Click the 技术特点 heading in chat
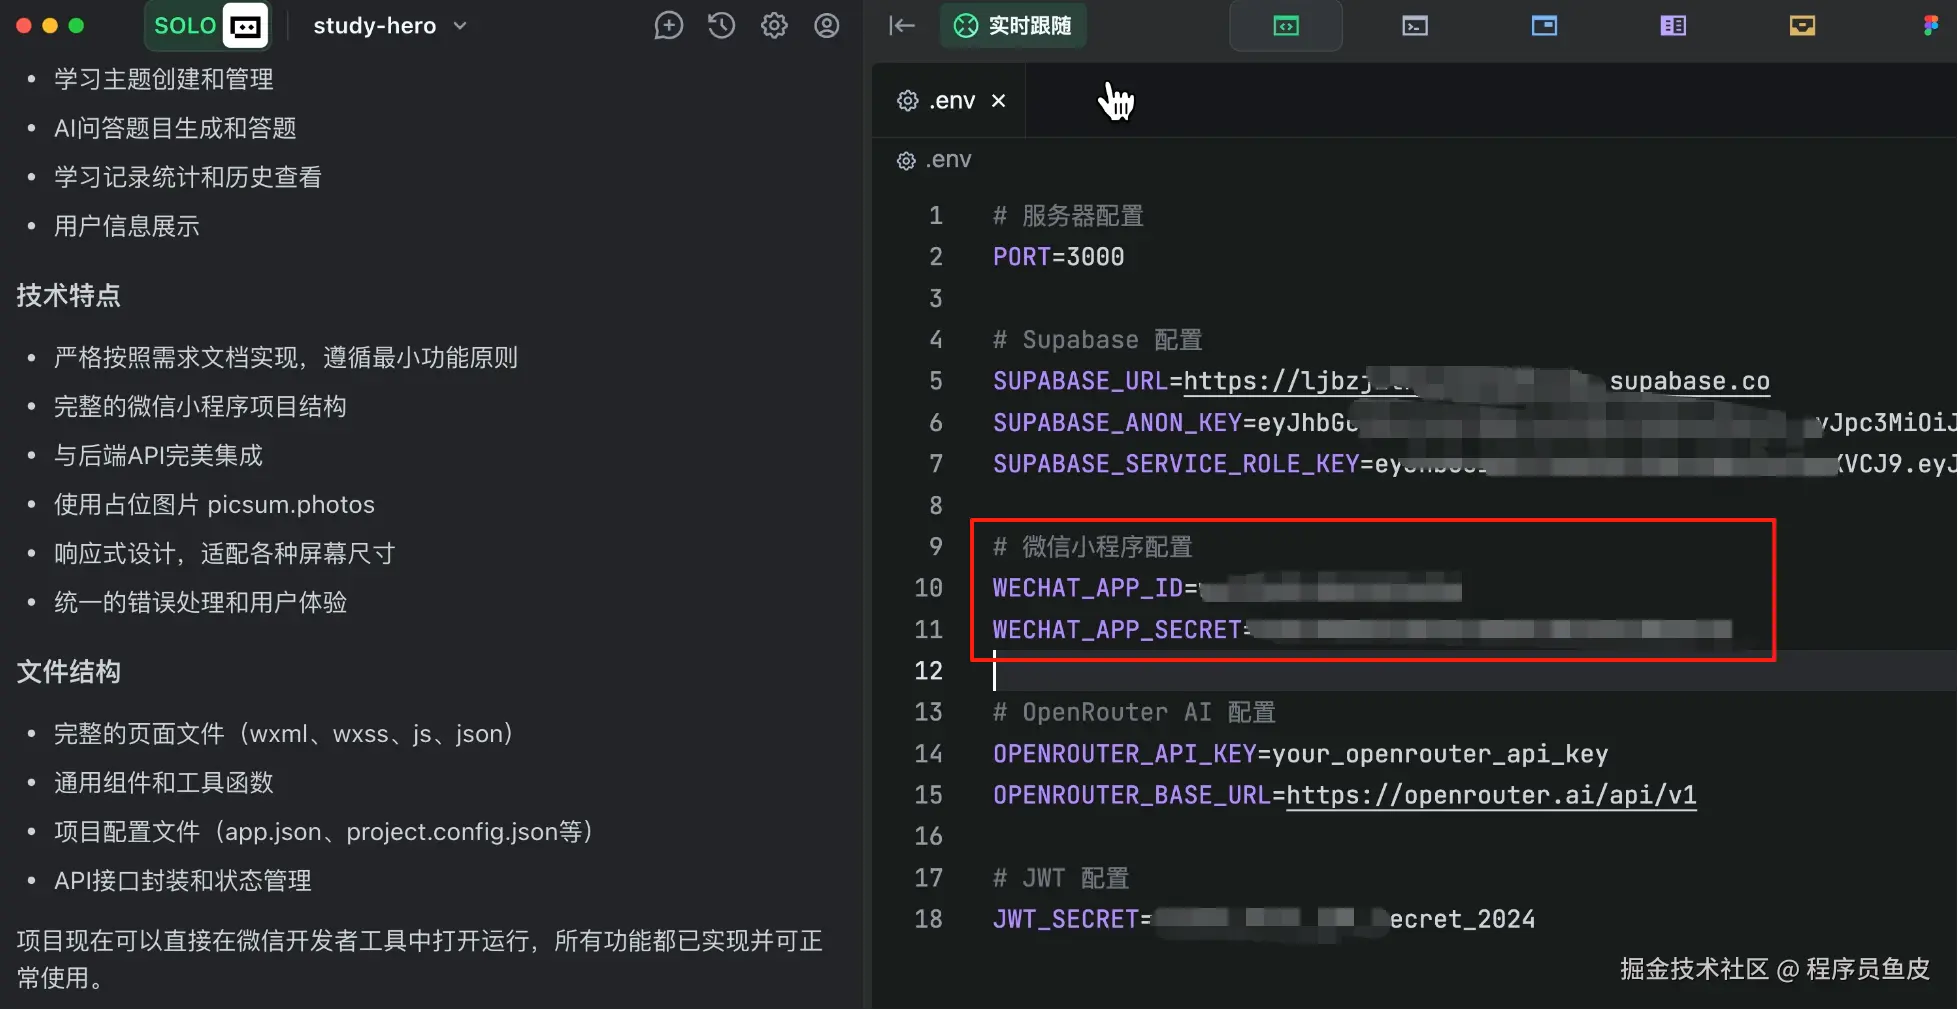 pos(68,296)
